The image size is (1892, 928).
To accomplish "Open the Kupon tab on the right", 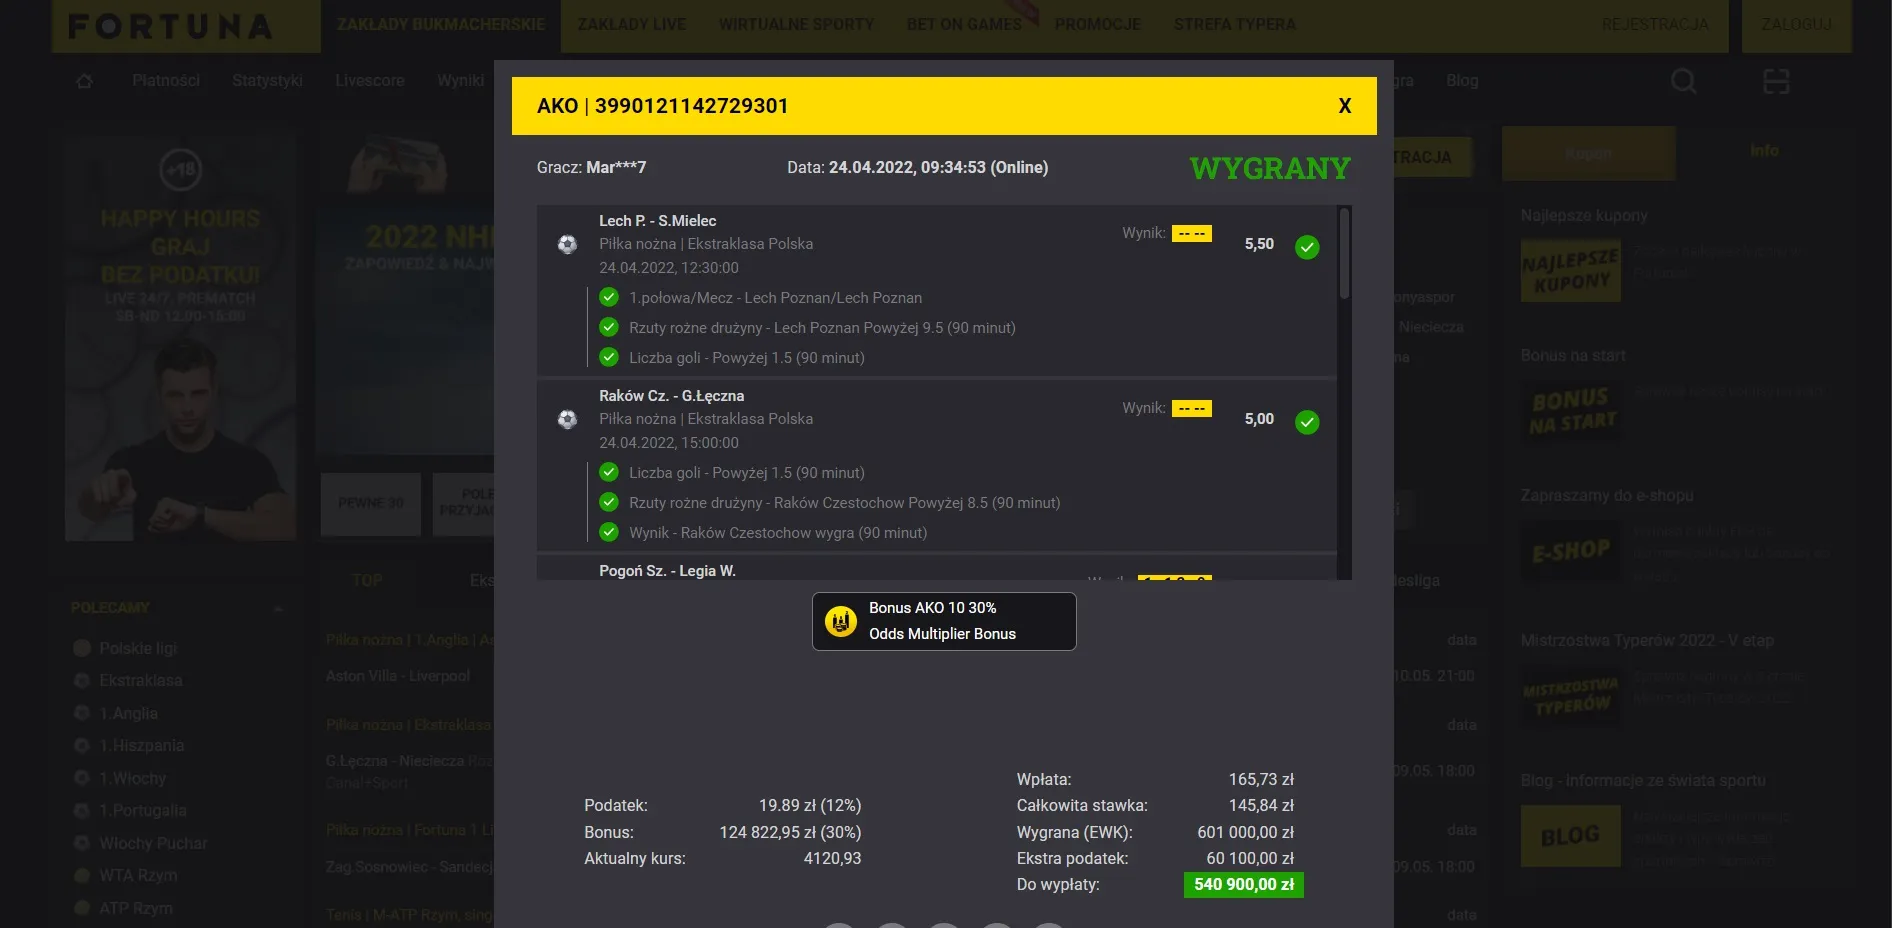I will pyautogui.click(x=1588, y=153).
